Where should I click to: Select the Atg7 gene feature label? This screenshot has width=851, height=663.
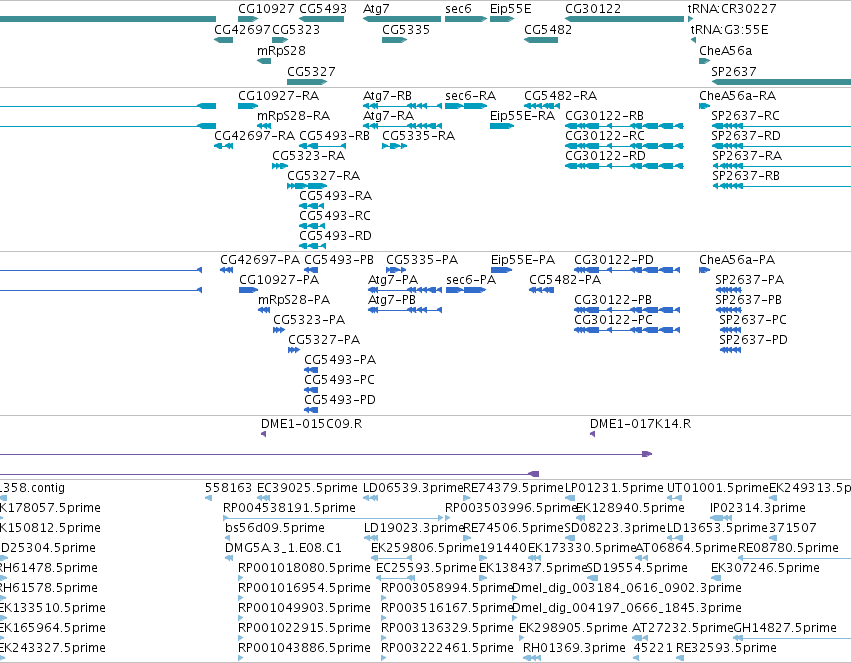[376, 9]
